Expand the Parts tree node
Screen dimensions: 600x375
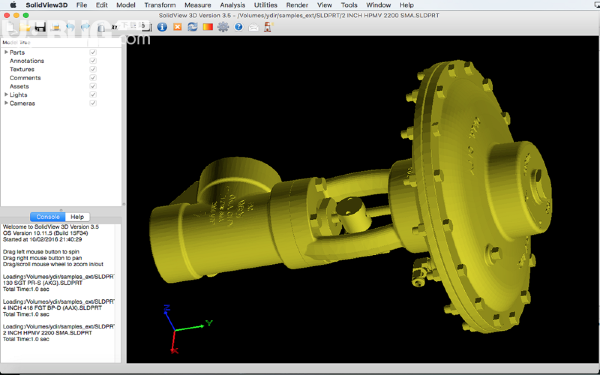pos(6,52)
